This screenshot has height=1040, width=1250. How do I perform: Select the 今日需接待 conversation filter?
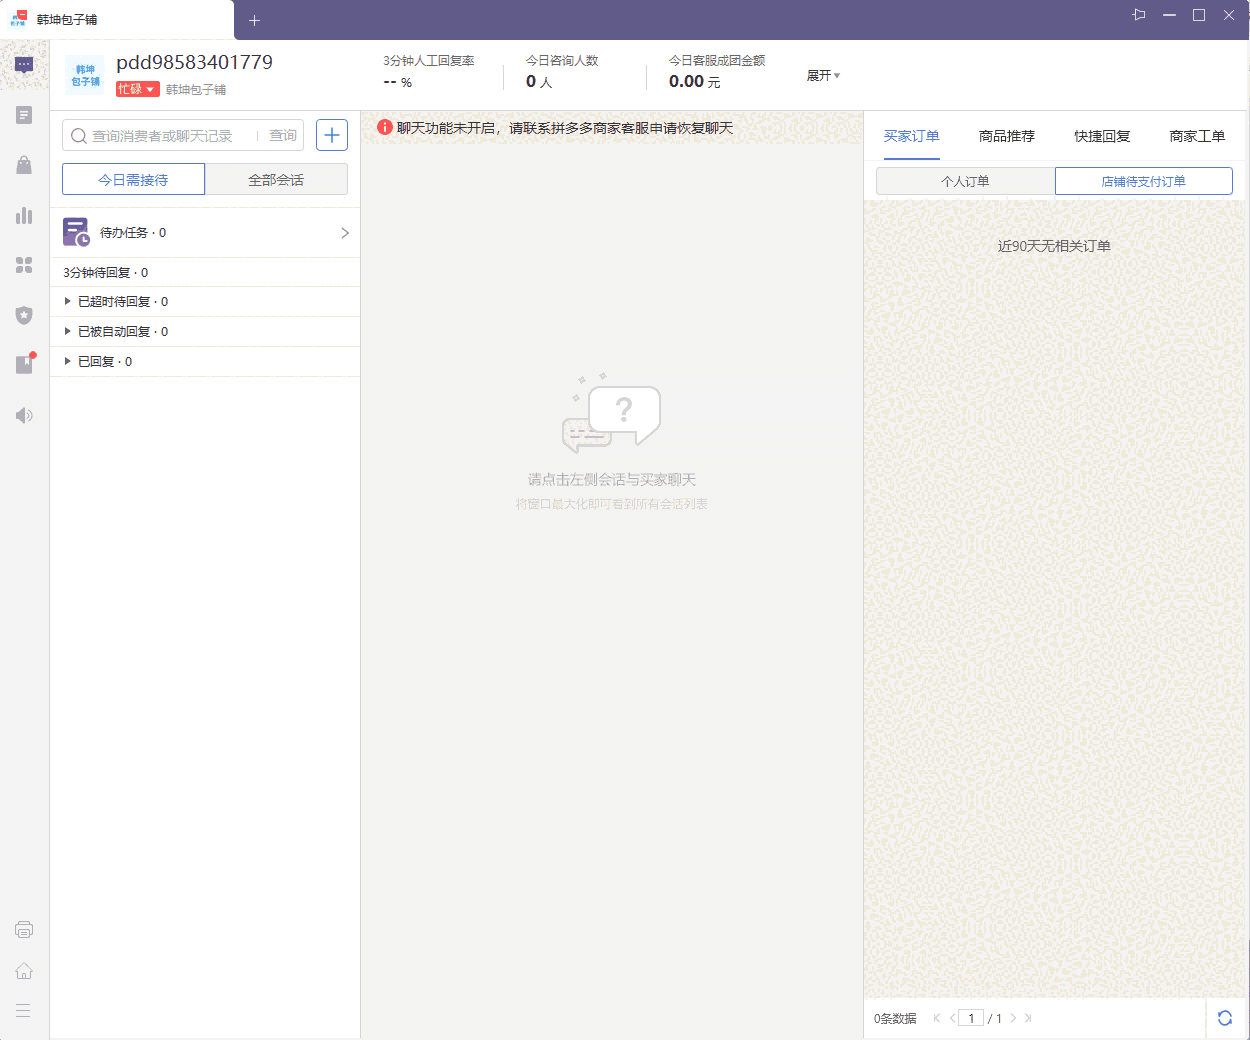pos(133,180)
